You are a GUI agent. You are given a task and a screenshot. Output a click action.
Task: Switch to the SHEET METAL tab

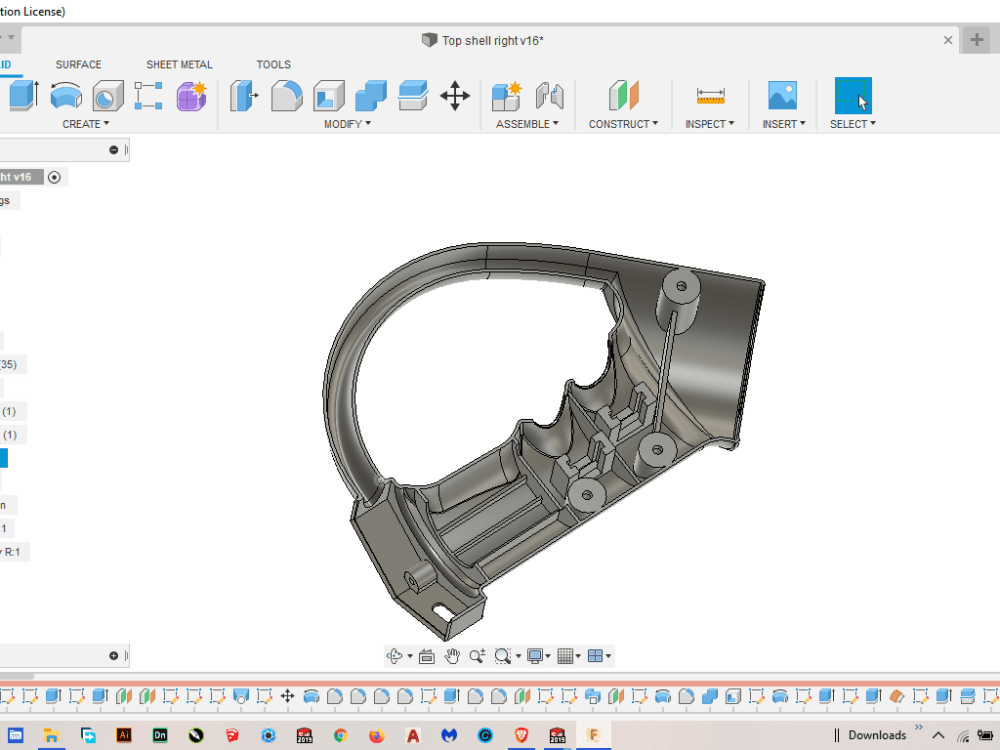click(x=179, y=64)
